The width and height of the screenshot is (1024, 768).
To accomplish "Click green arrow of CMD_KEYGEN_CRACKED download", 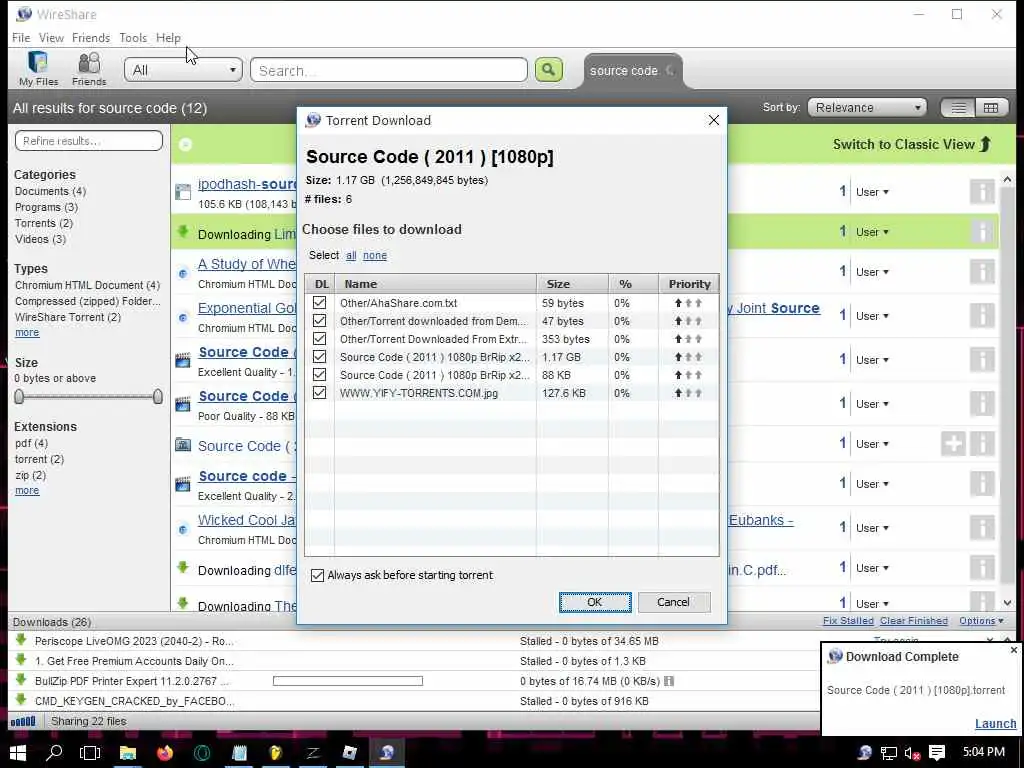I will (x=21, y=700).
